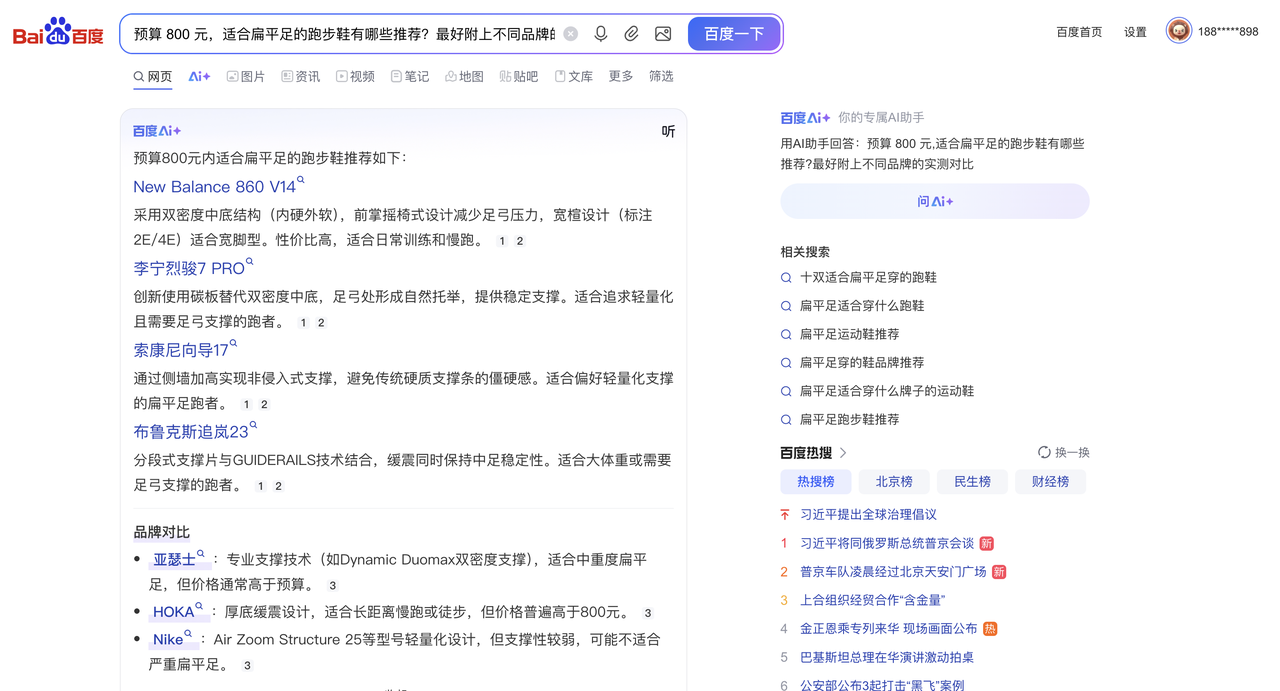Open 巴基斯坦总理在华演讲激动拍桌 headline
Screen dimensions: 1280x691
886,657
